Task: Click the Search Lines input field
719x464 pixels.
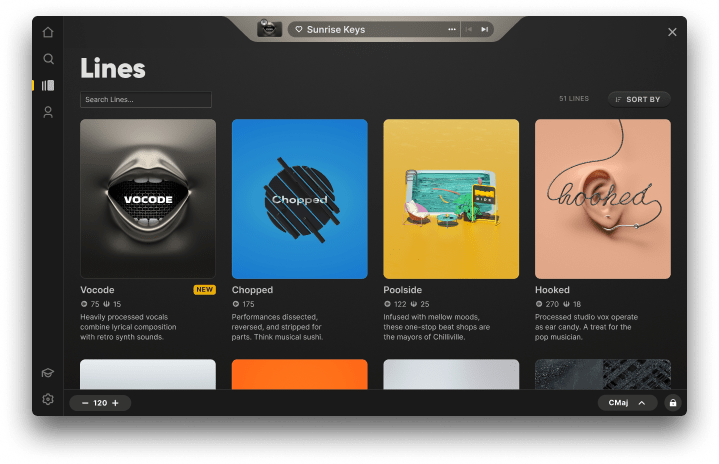Action: click(146, 99)
